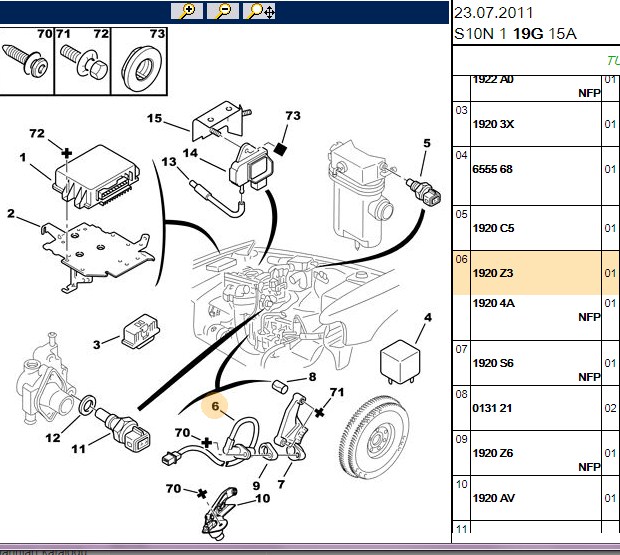Viewport: 620px width, 555px height.
Task: Click part number 6555 68
Action: pyautogui.click(x=492, y=169)
